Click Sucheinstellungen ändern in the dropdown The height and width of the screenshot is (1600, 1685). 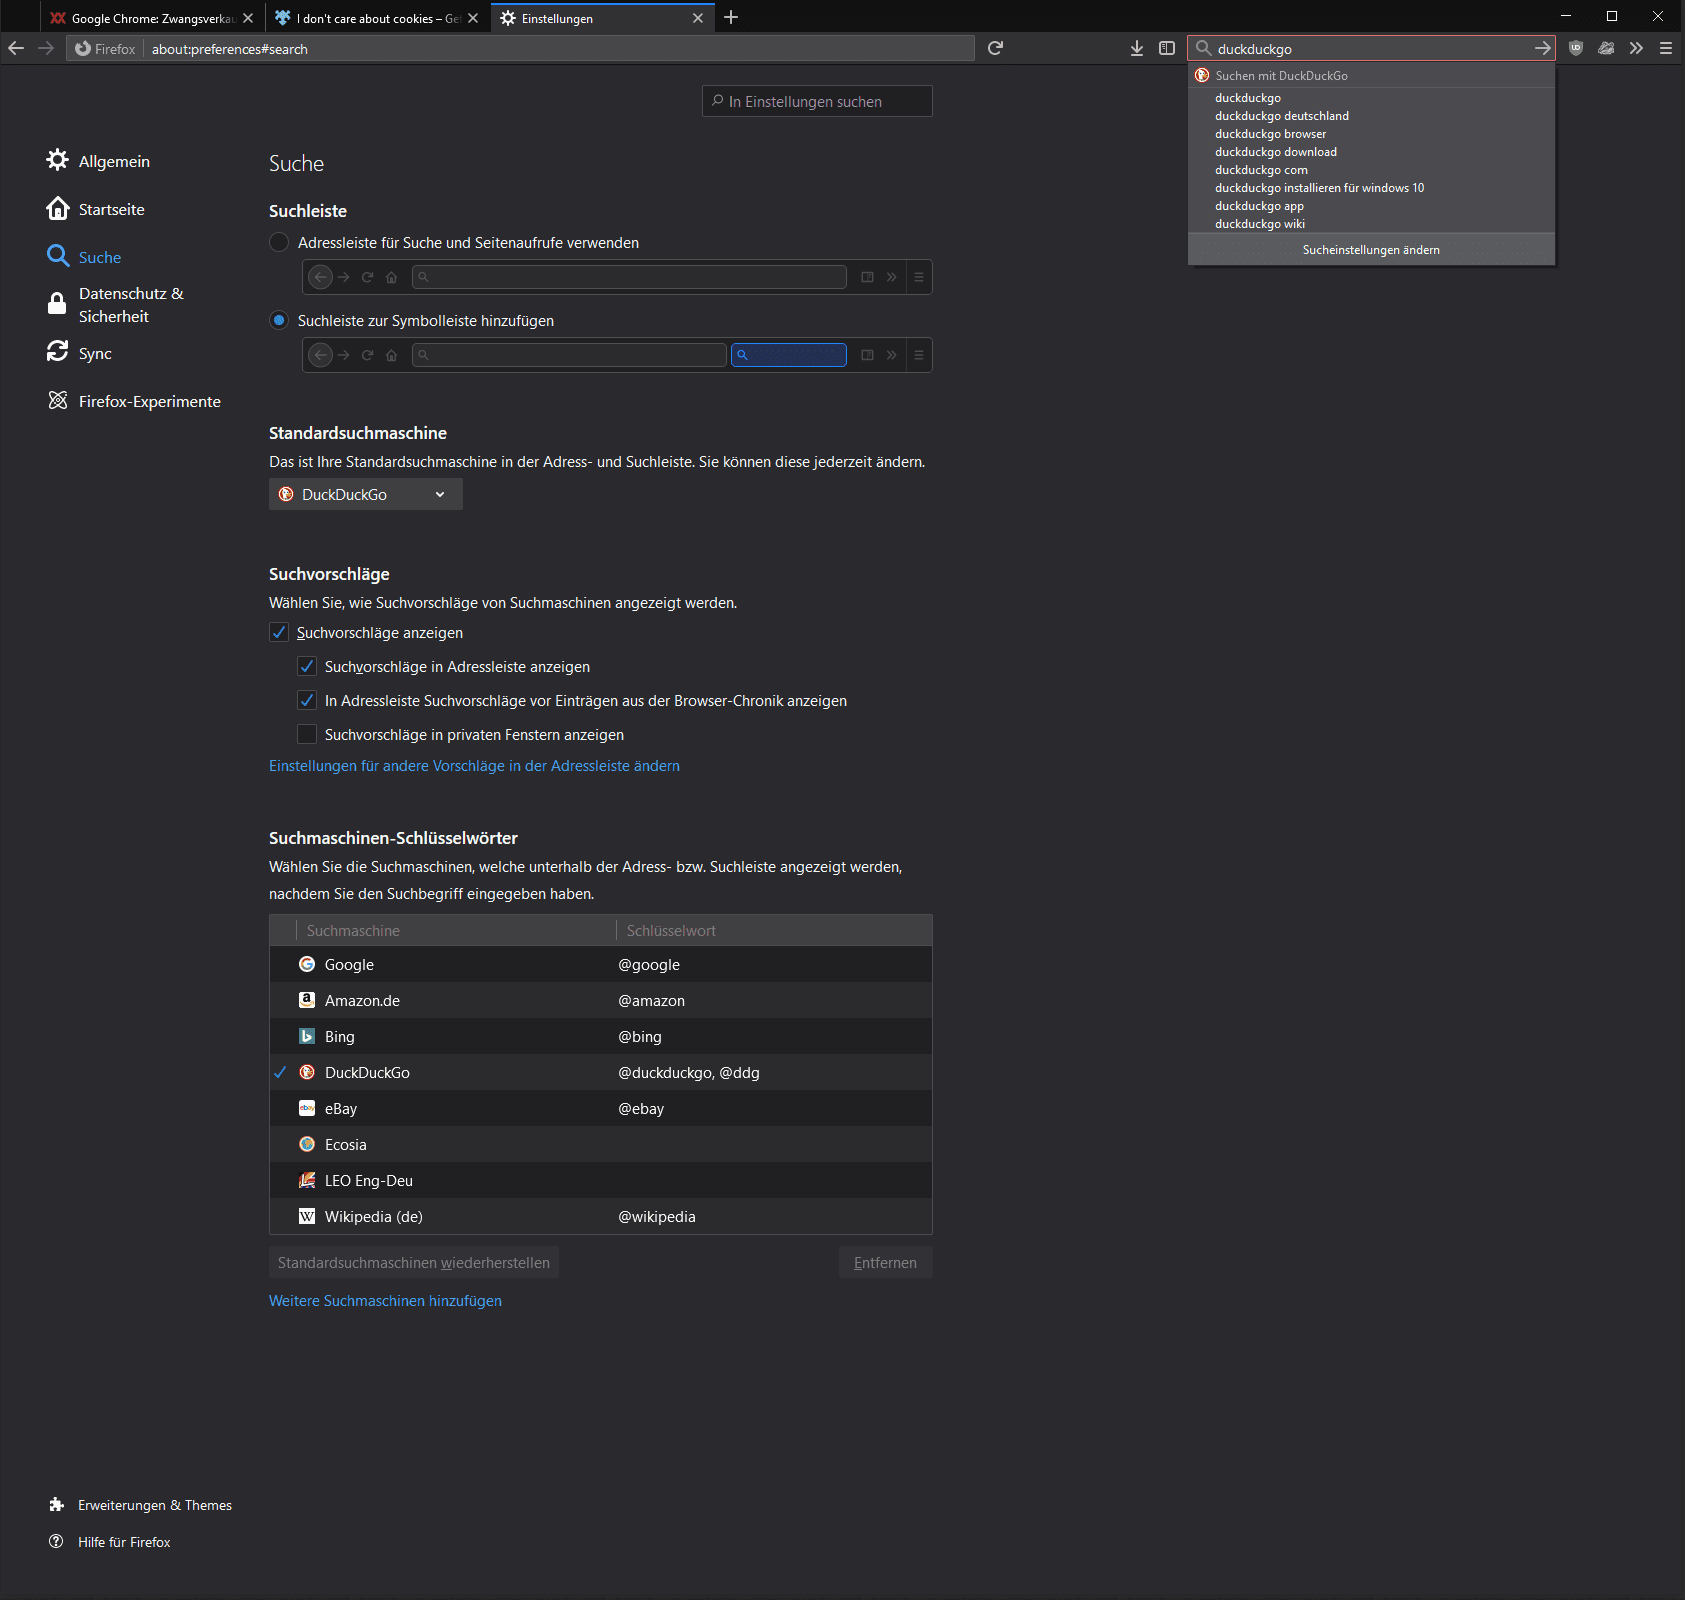pyautogui.click(x=1371, y=250)
